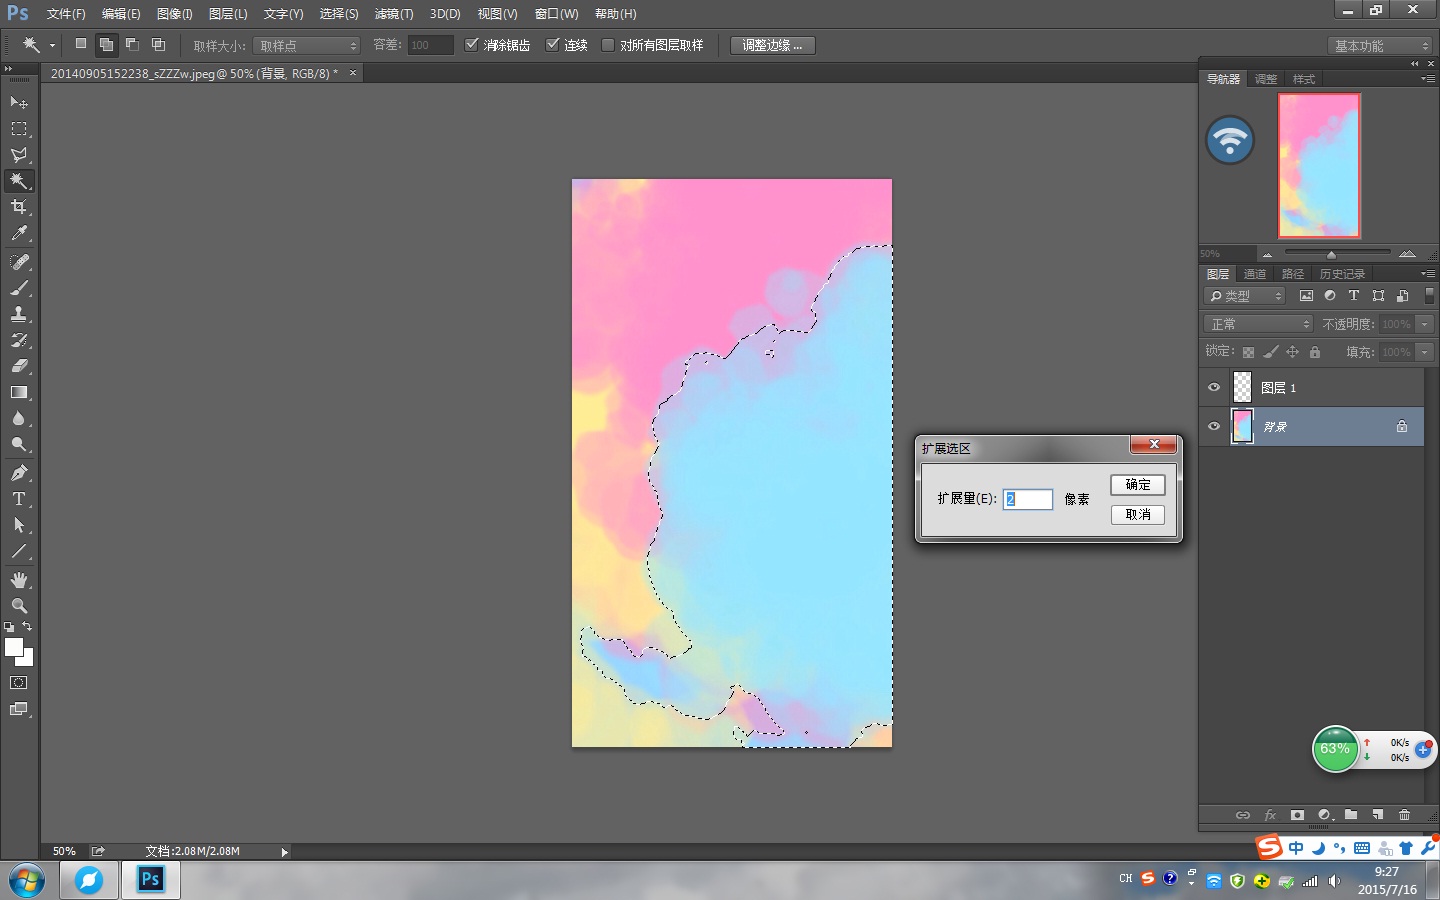Open layer style fx menu
The height and width of the screenshot is (900, 1440).
pyautogui.click(x=1270, y=815)
